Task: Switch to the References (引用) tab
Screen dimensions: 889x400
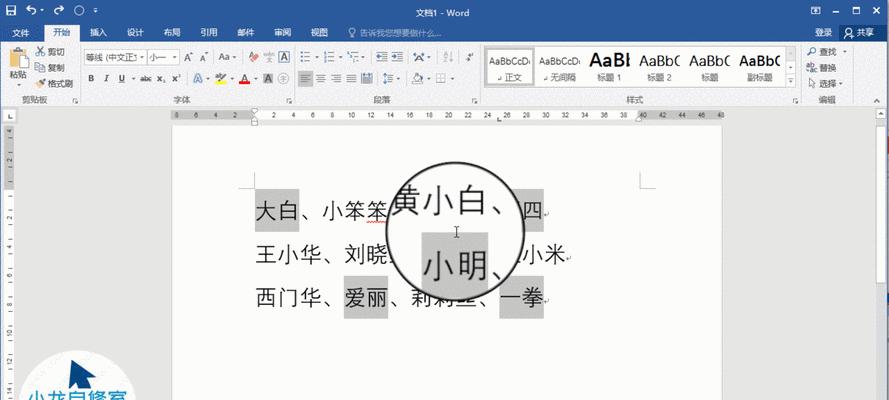Action: pyautogui.click(x=209, y=33)
